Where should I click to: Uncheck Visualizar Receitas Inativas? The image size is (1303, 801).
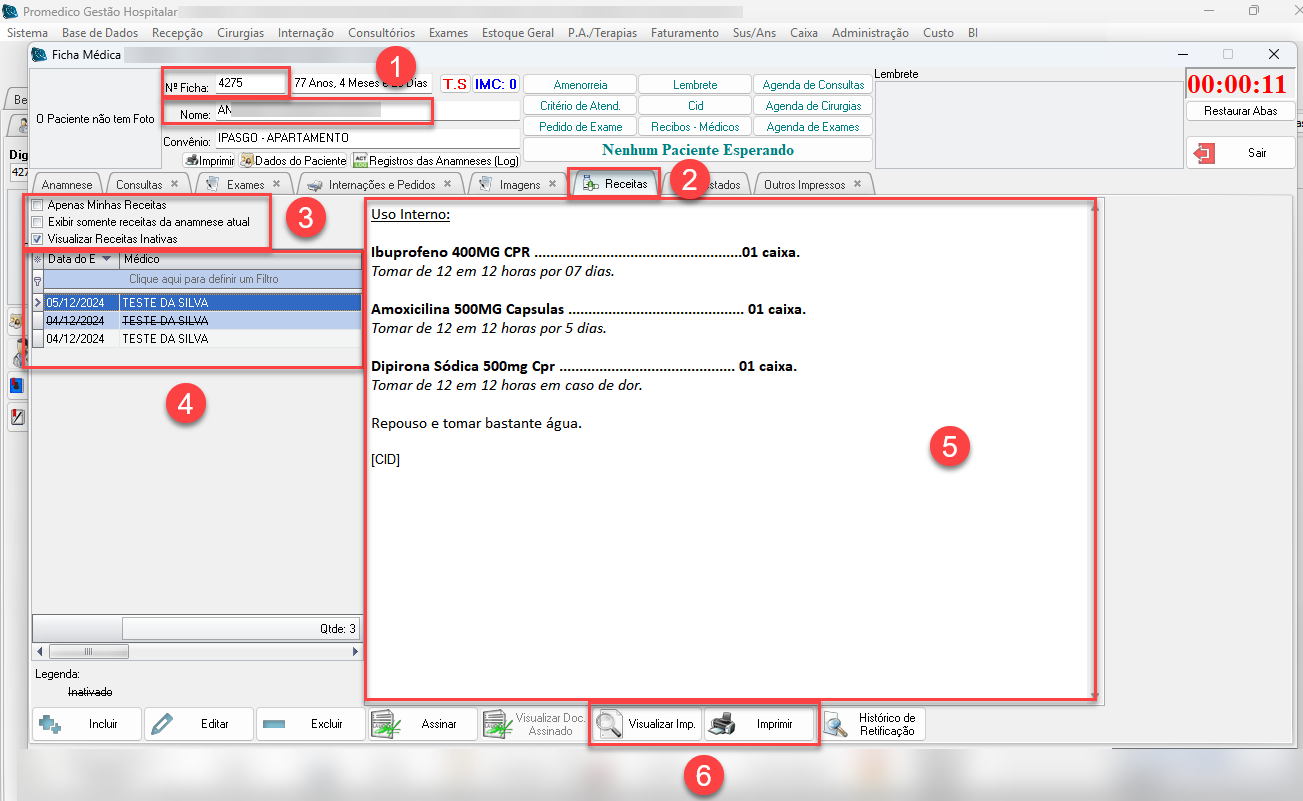[38, 239]
